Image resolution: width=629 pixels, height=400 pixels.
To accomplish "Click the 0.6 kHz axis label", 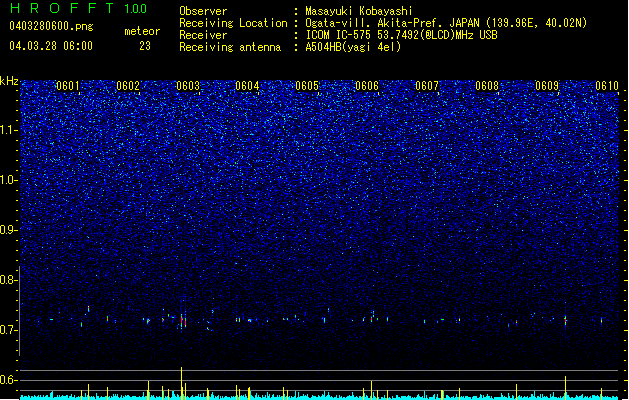I will (x=9, y=380).
